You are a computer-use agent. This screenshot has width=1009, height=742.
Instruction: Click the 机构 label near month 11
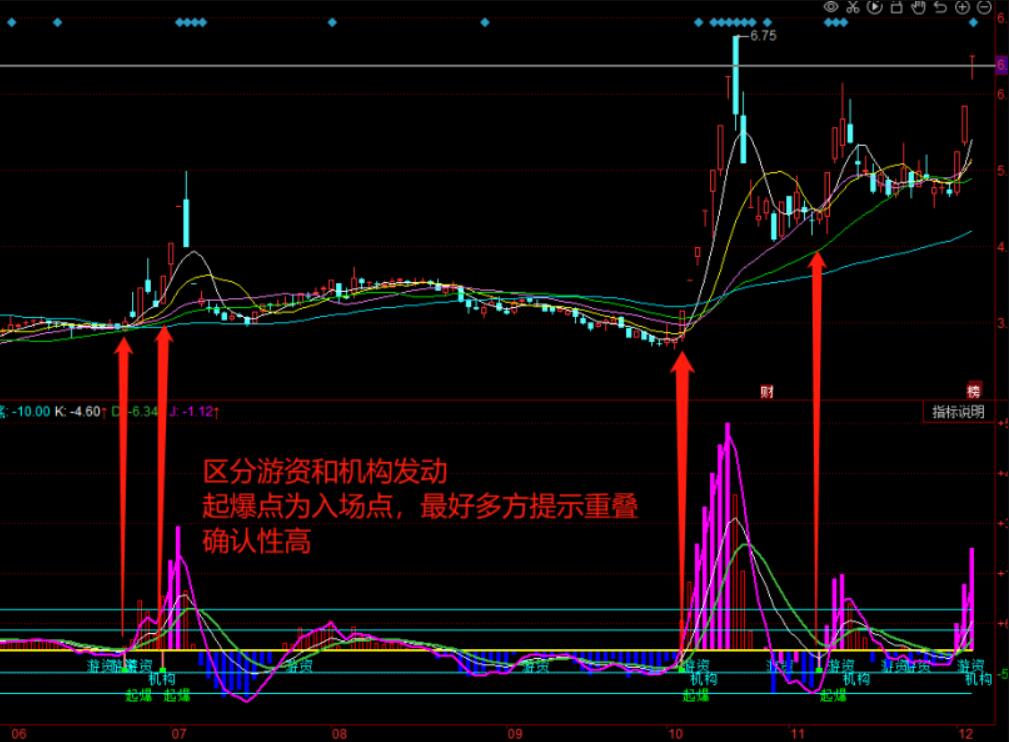point(855,680)
